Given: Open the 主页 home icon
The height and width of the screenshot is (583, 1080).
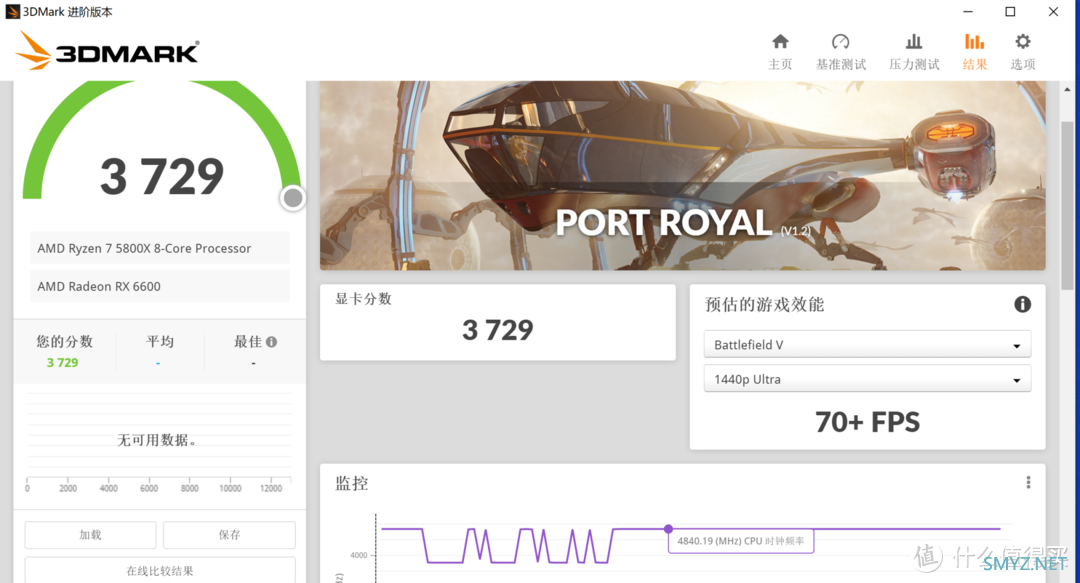Looking at the screenshot, I should [780, 42].
